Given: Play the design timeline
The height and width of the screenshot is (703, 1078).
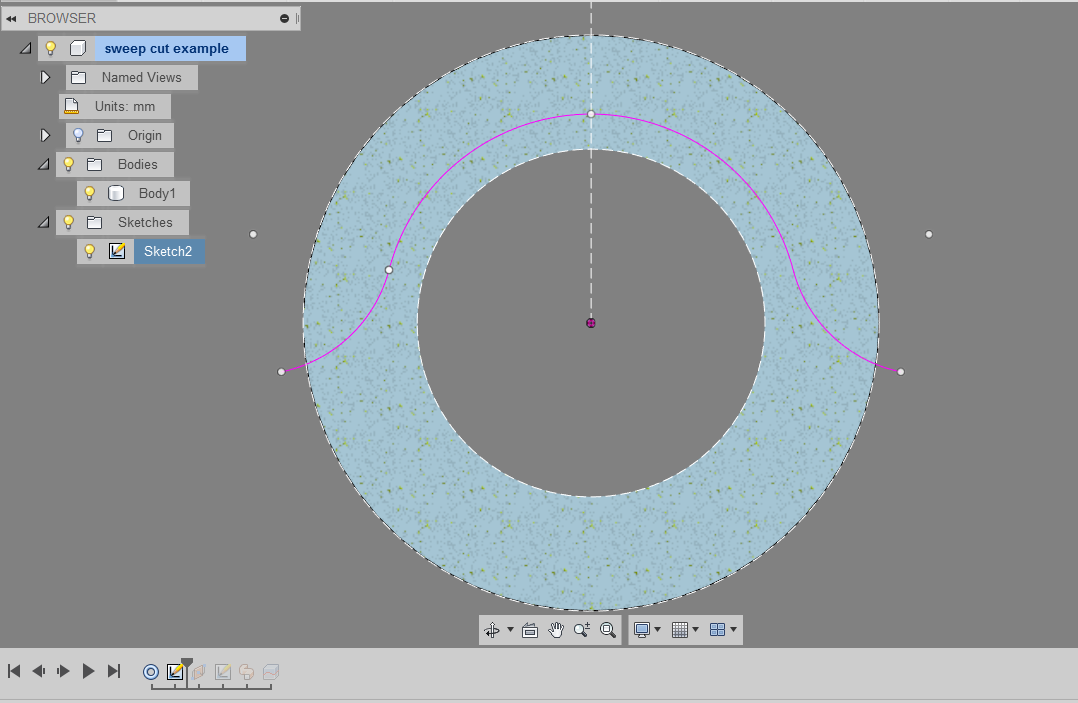Looking at the screenshot, I should 88,671.
